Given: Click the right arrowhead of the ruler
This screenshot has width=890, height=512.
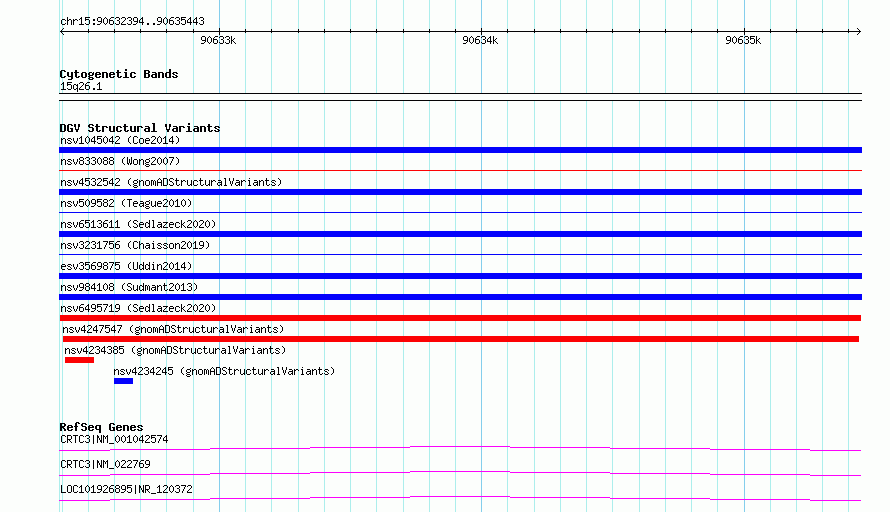Looking at the screenshot, I should pyautogui.click(x=859, y=31).
